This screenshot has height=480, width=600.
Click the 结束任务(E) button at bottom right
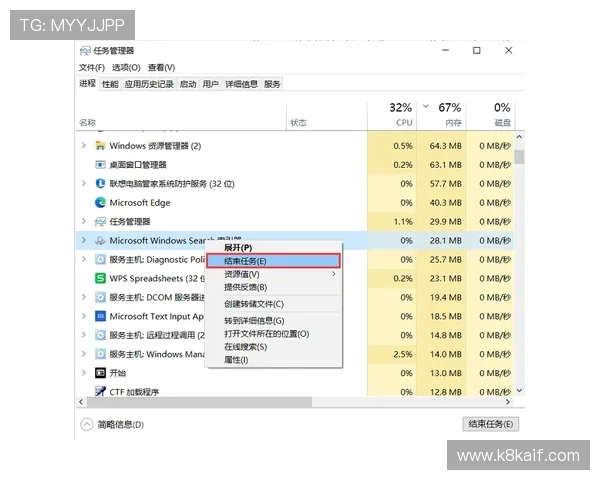point(491,424)
